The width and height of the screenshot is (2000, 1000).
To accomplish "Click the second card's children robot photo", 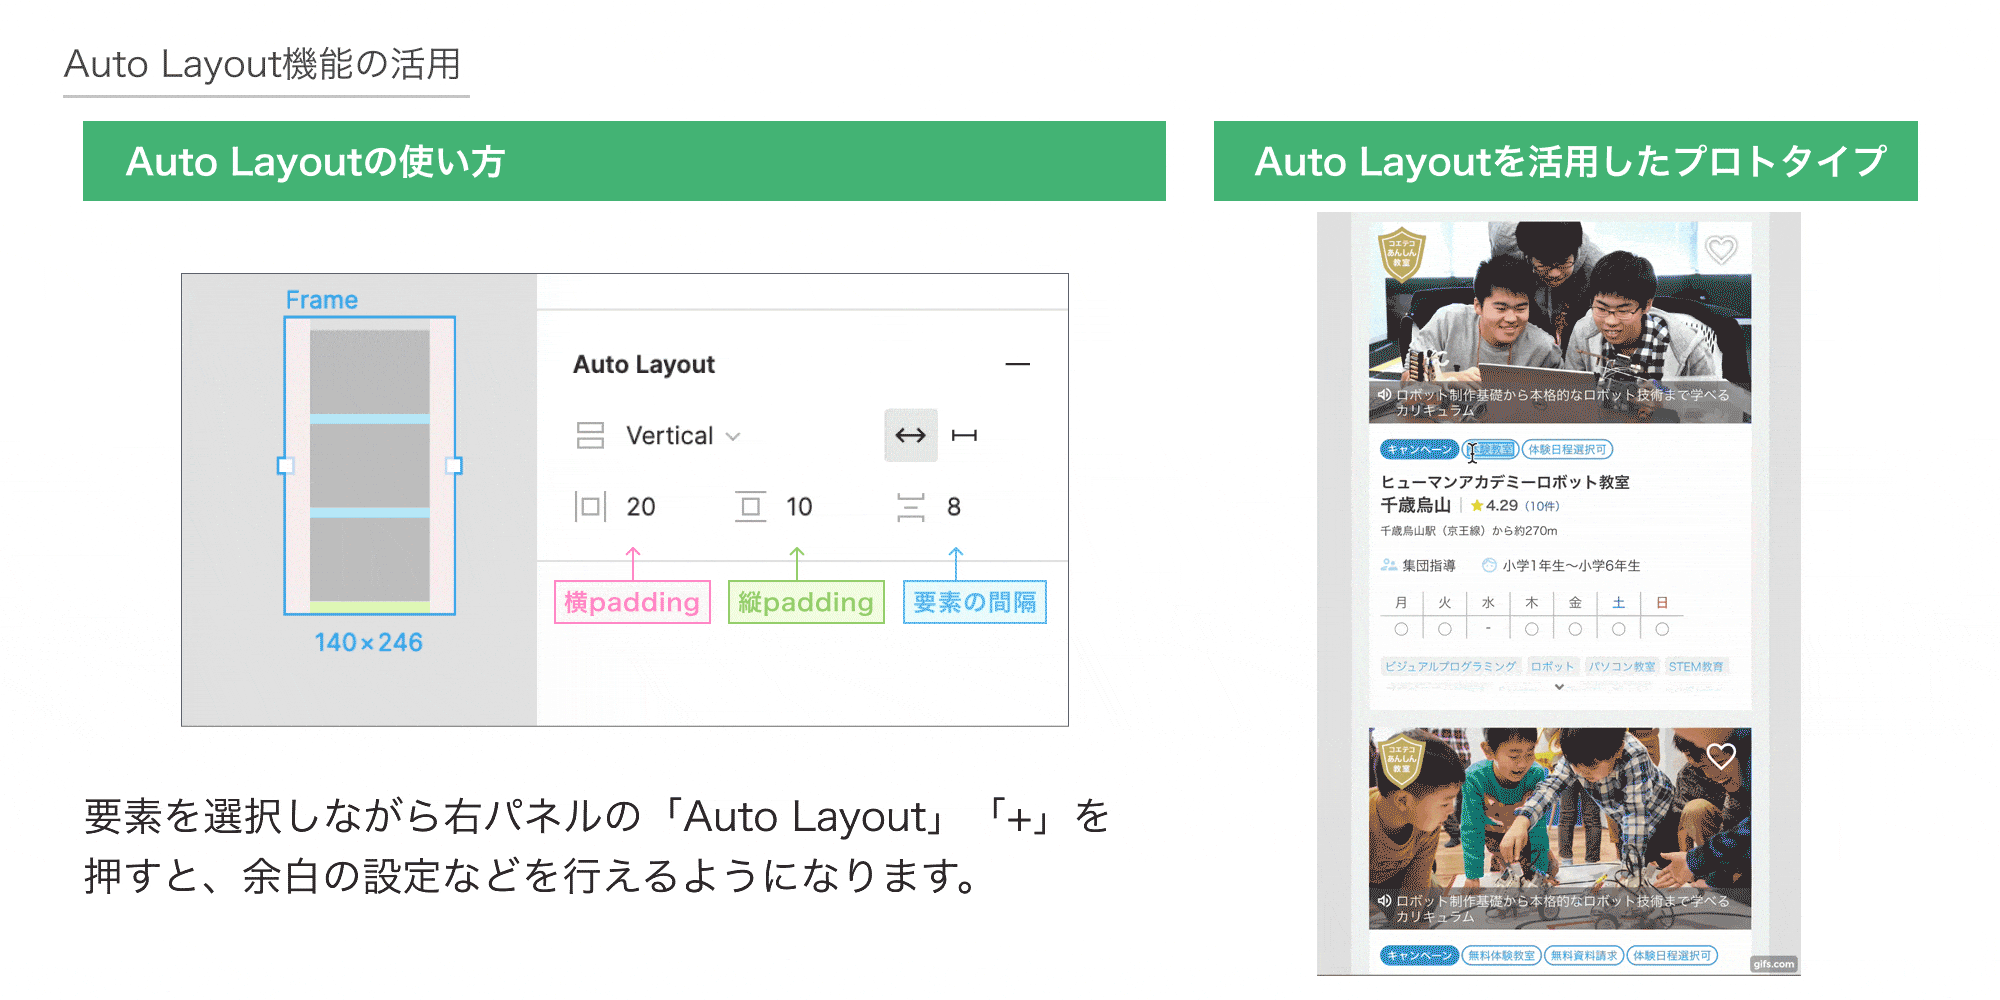I will click(1560, 828).
